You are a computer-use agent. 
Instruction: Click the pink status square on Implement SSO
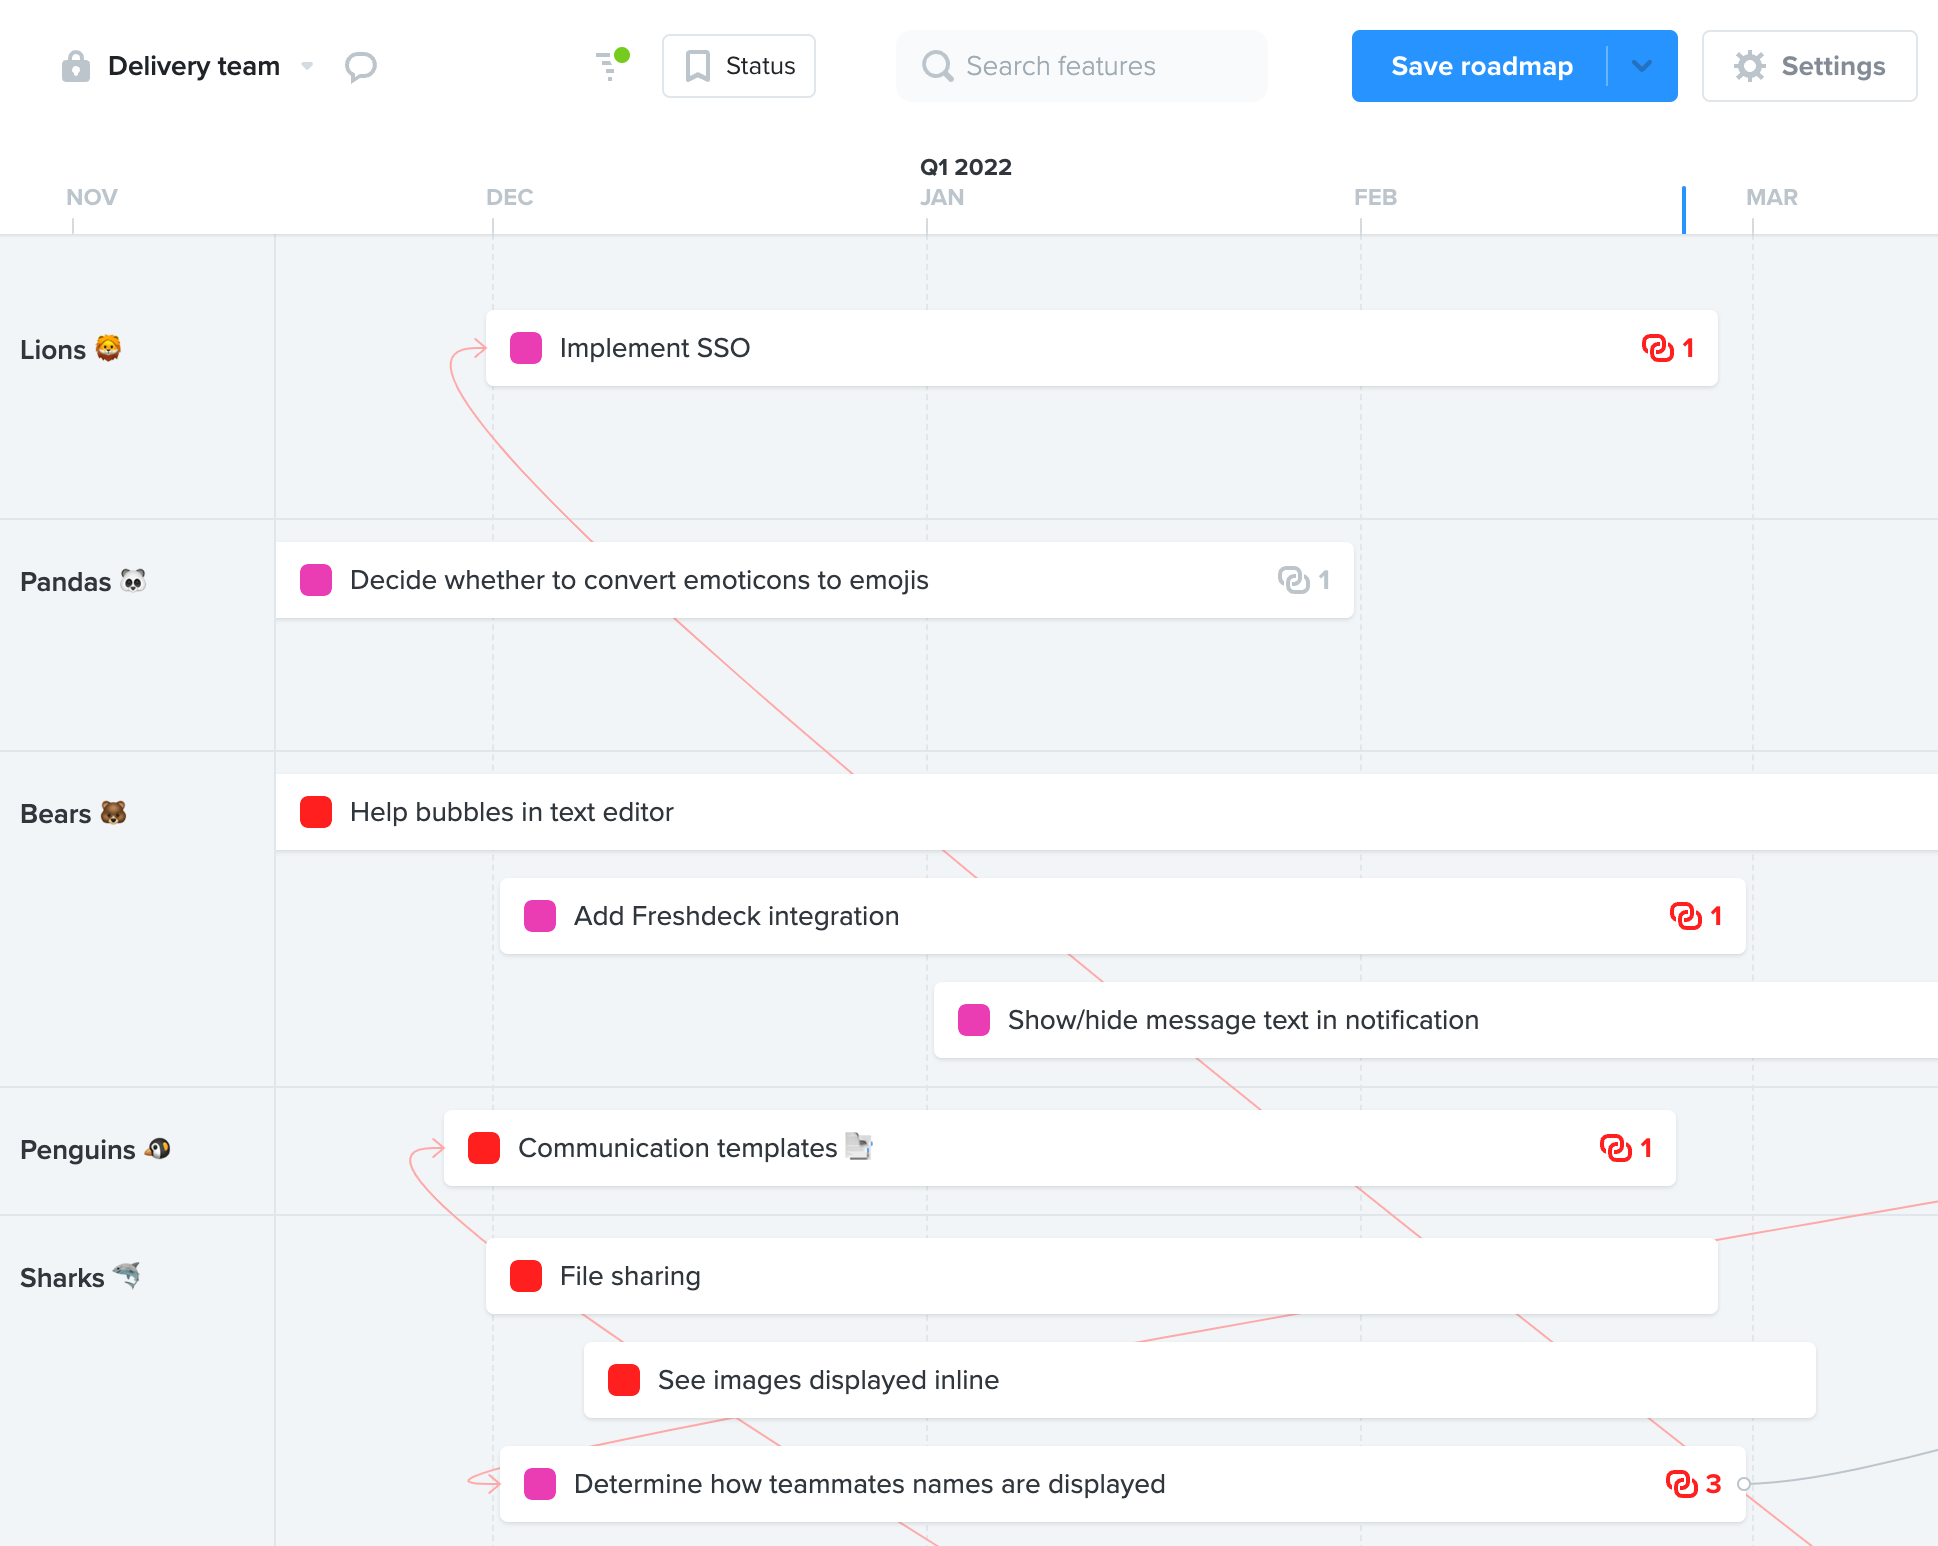point(526,348)
